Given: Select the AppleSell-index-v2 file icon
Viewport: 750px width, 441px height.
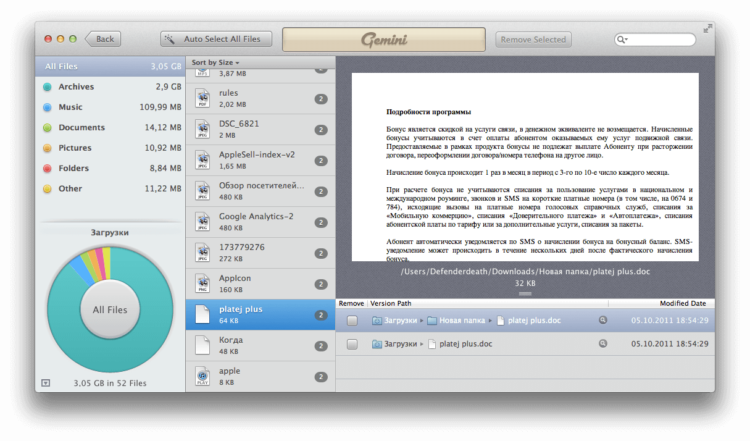Looking at the screenshot, I should (x=203, y=160).
